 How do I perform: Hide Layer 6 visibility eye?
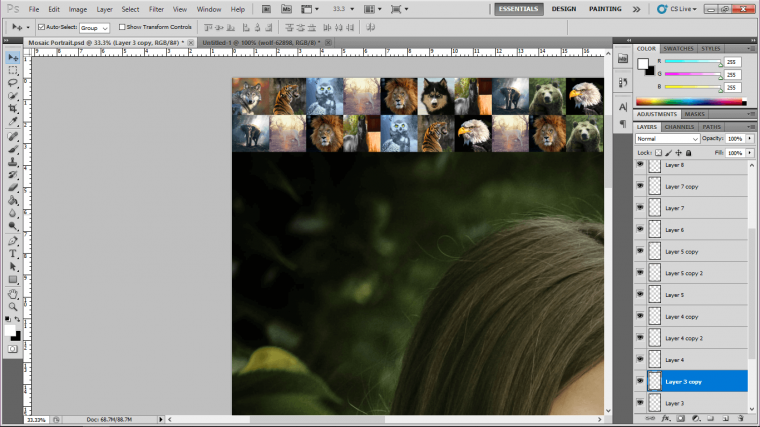640,229
